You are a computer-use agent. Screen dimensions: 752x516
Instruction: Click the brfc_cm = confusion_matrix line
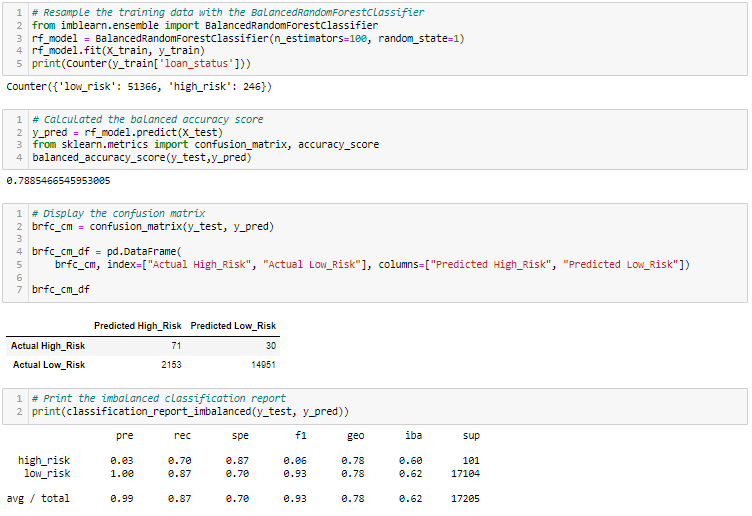[x=153, y=226]
